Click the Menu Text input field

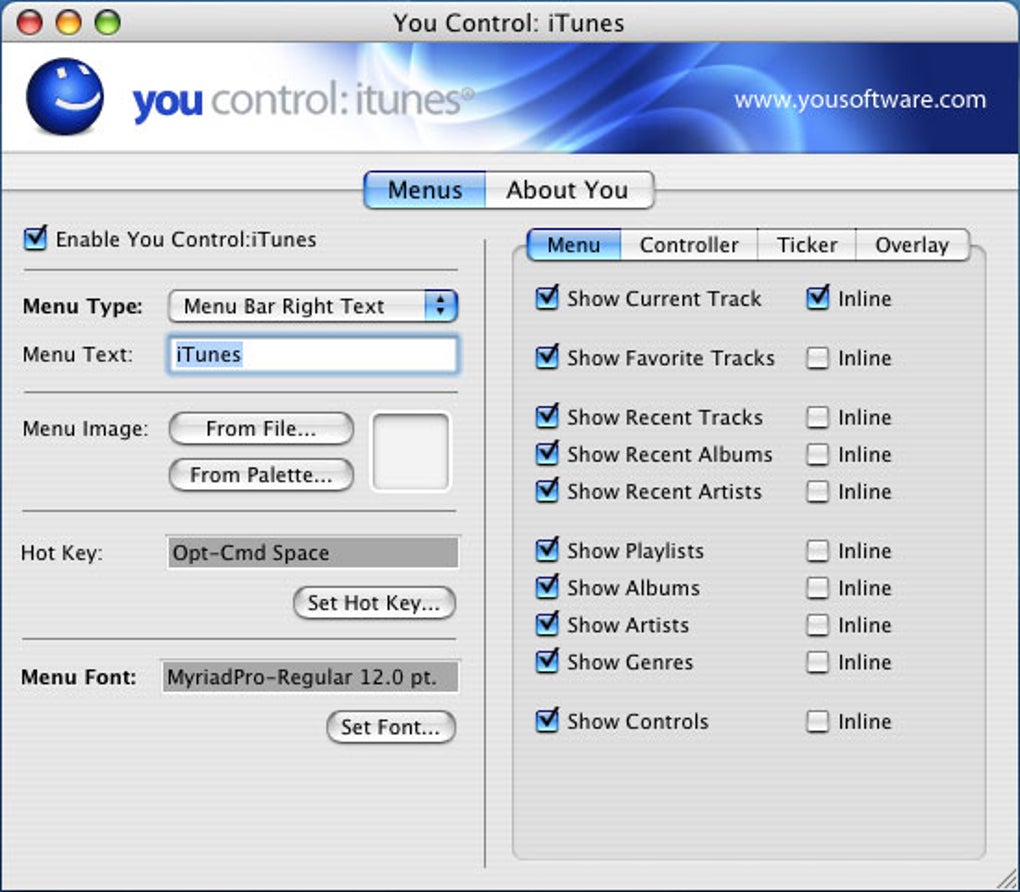[313, 355]
